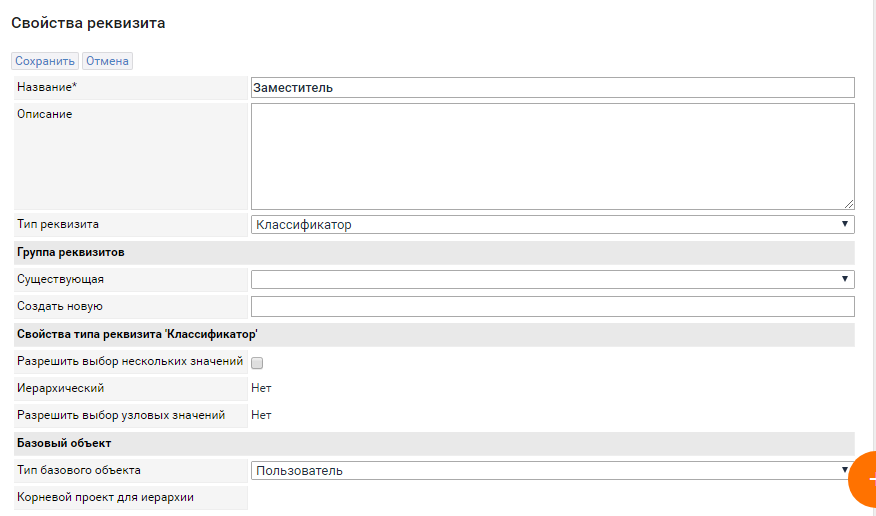
Task: Open the Тип реквизита dropdown
Action: 552,225
